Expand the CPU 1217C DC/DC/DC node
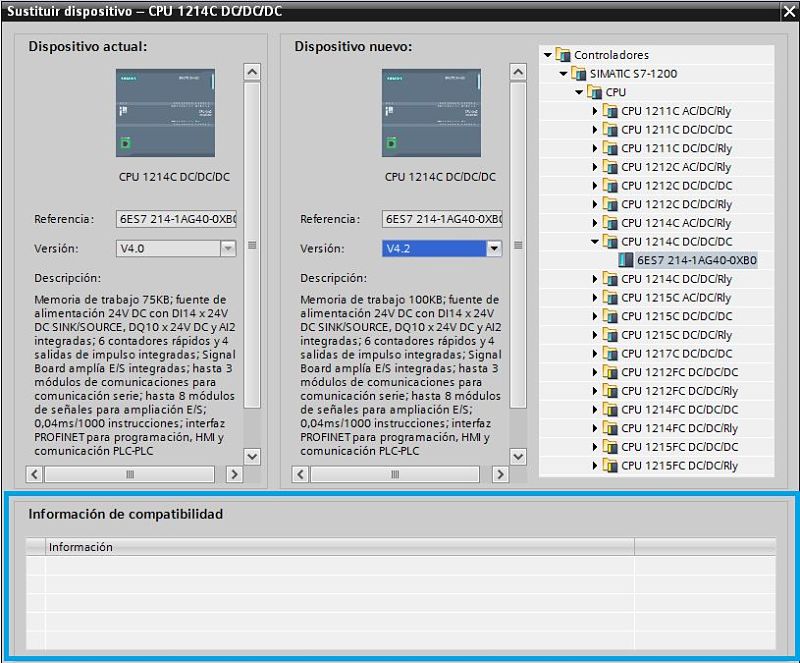The width and height of the screenshot is (800, 663). tap(595, 354)
